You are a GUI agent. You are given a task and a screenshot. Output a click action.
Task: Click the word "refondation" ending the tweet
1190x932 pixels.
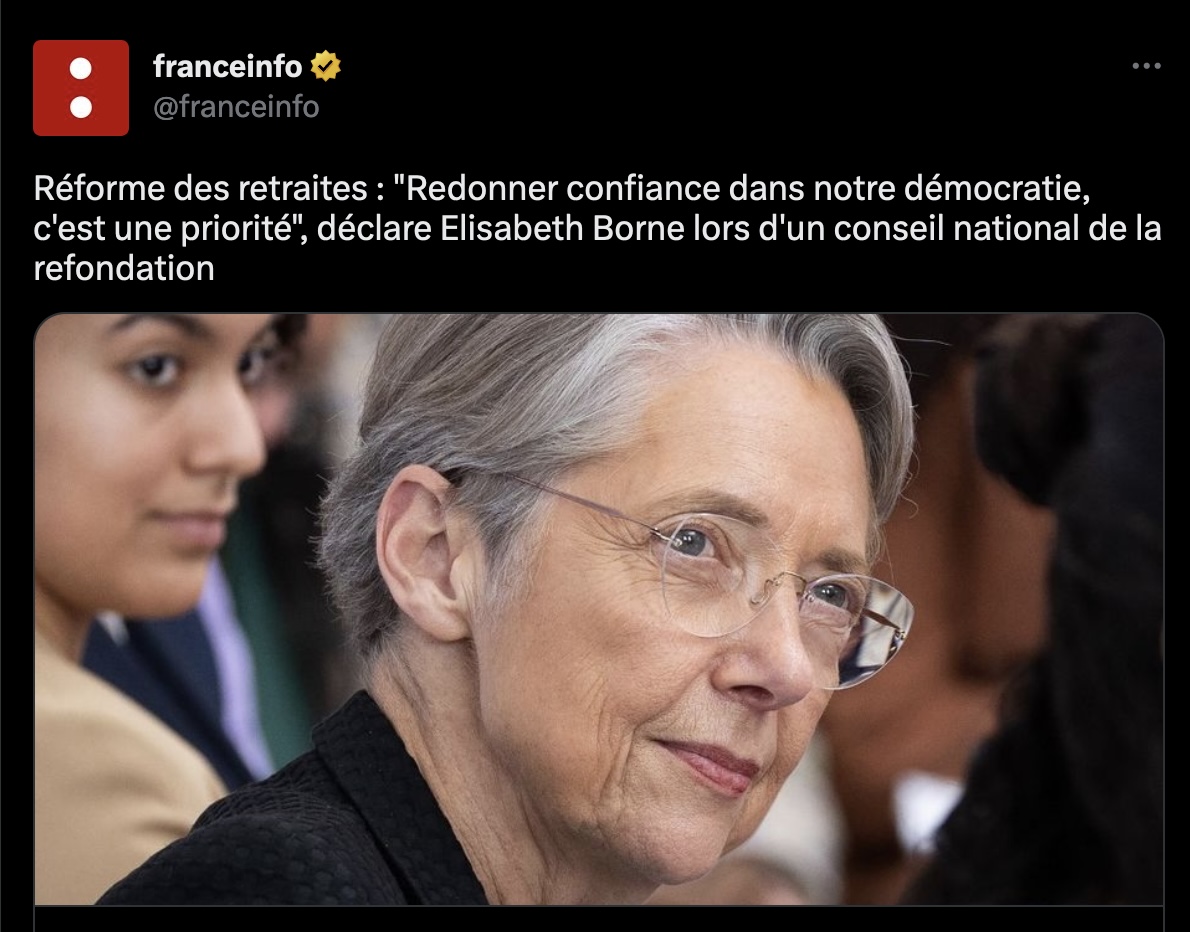pyautogui.click(x=124, y=268)
